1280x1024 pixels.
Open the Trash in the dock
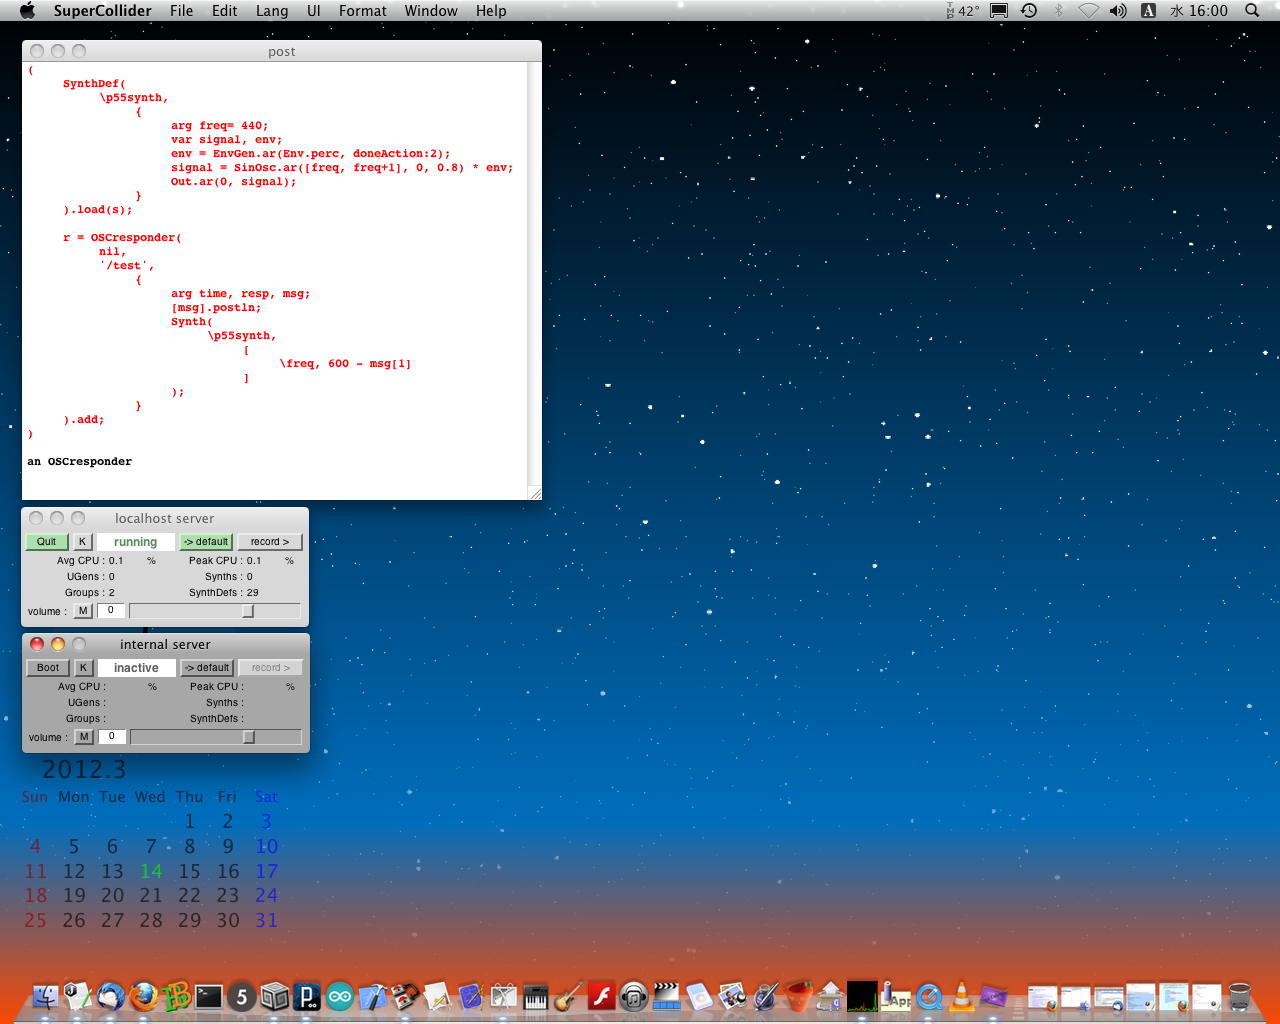click(x=1239, y=996)
